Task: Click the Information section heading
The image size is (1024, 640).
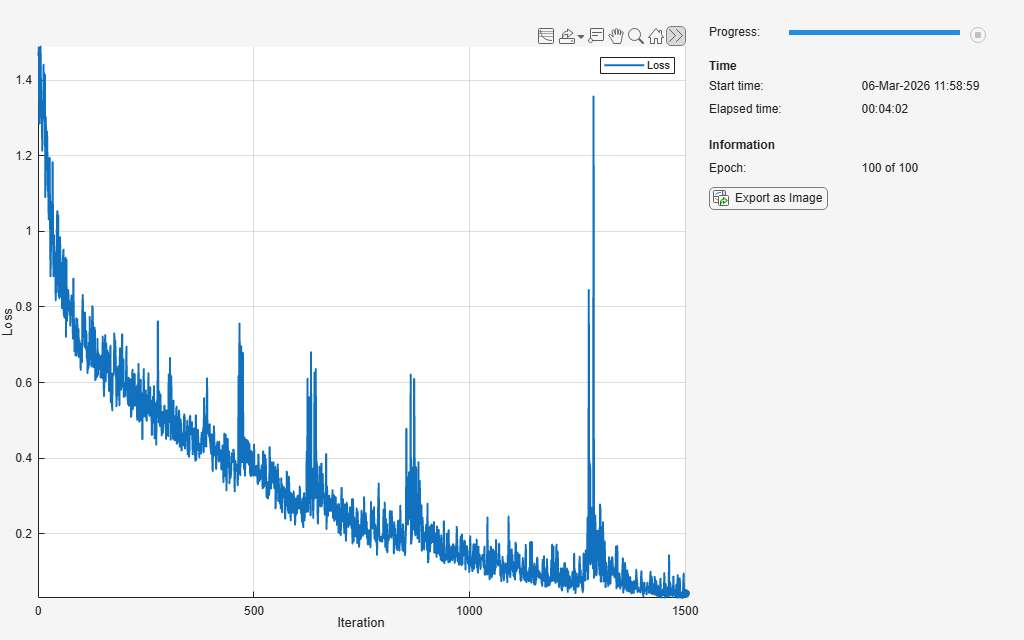Action: (x=742, y=145)
